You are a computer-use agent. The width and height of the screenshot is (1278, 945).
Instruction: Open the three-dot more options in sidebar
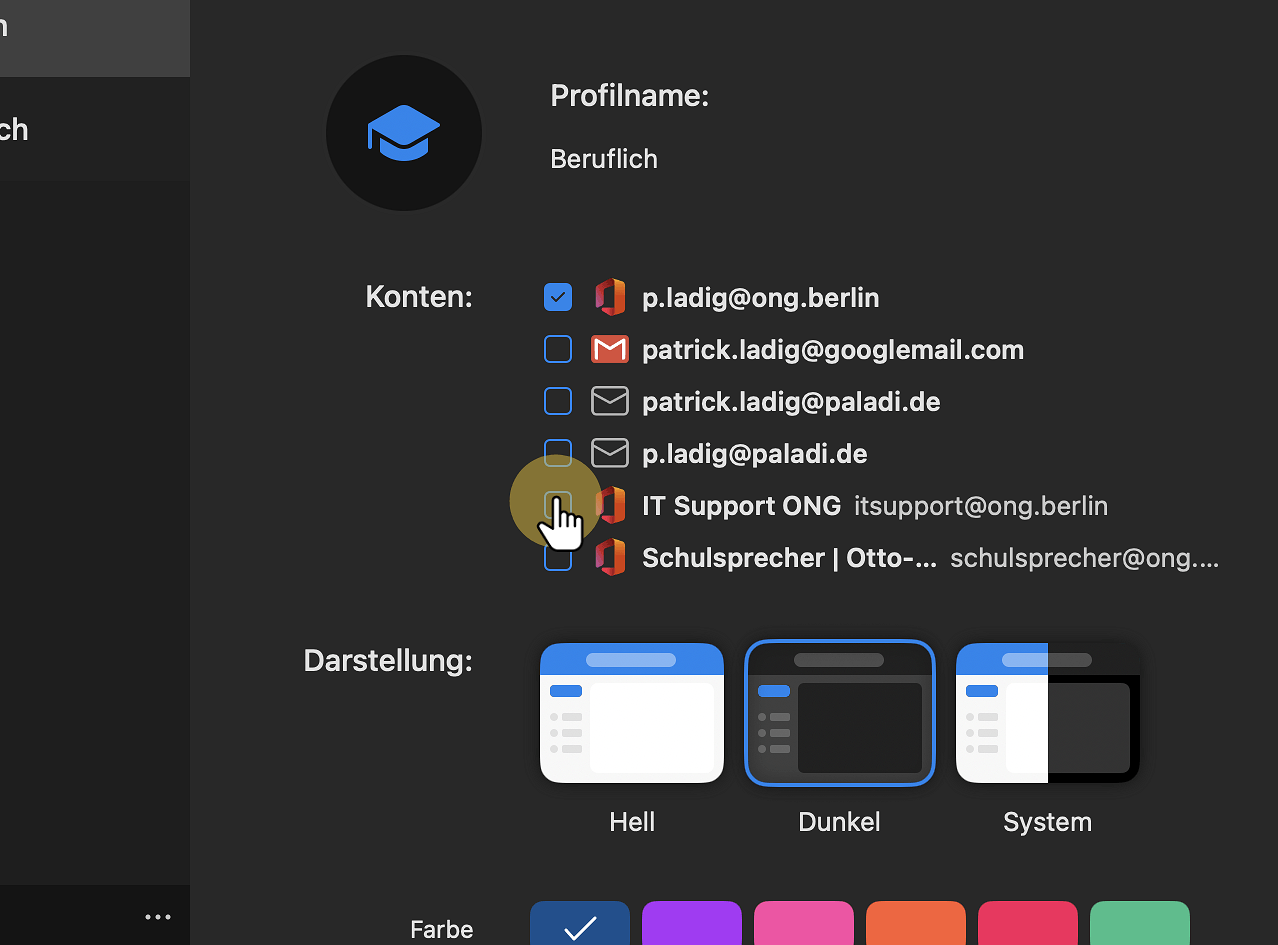158,917
